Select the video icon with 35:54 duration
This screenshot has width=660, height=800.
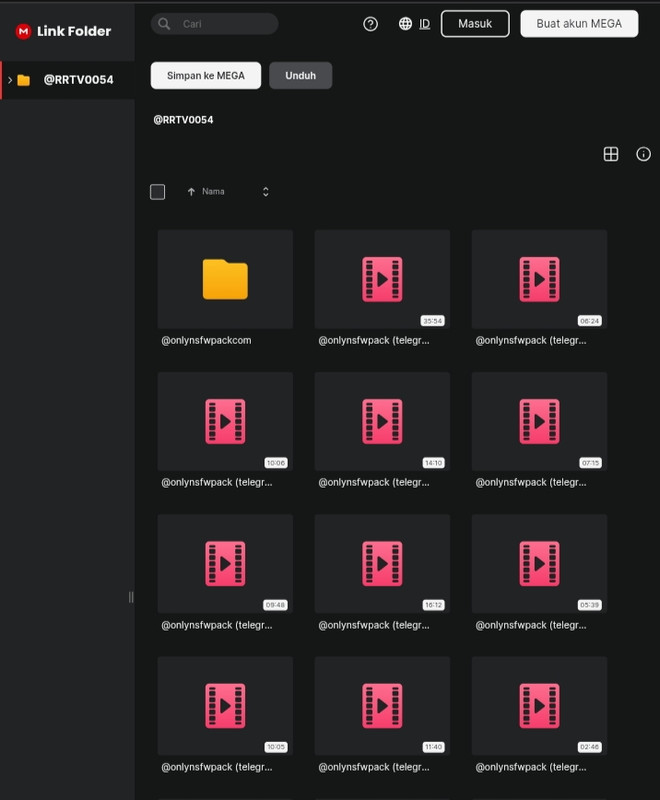coord(382,279)
